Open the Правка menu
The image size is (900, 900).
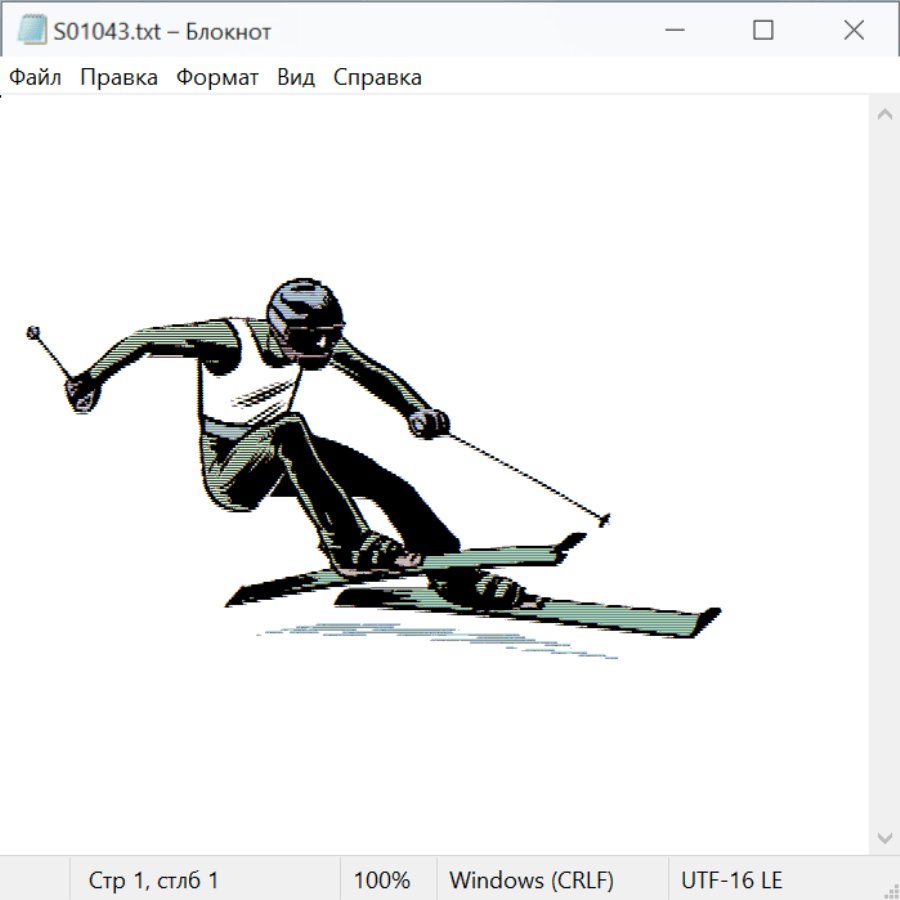118,78
